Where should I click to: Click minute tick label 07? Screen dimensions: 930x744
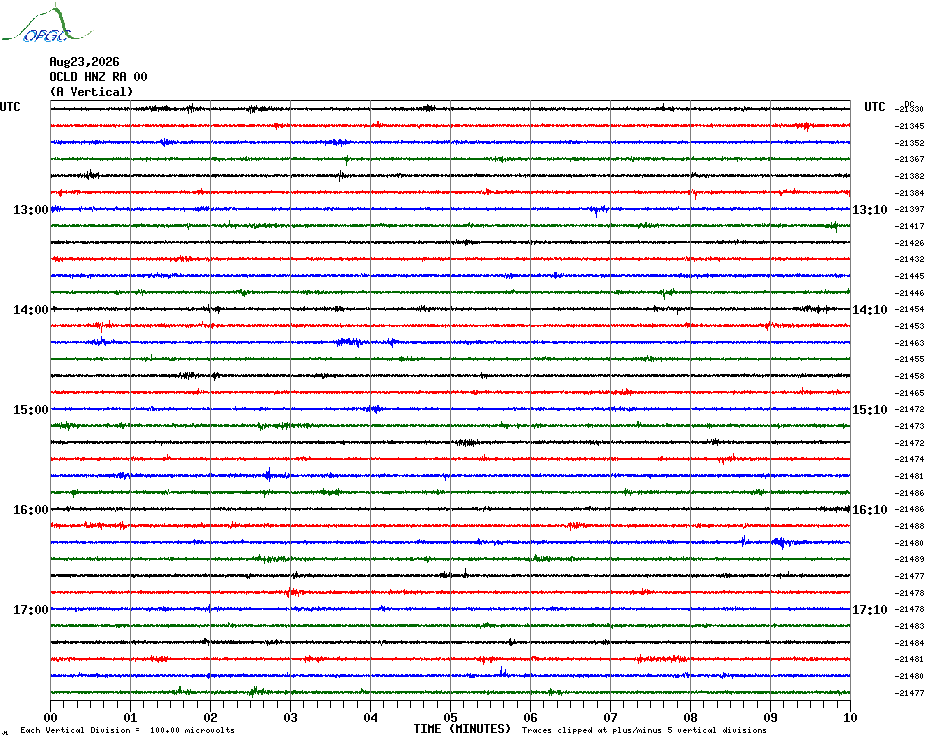(x=610, y=717)
